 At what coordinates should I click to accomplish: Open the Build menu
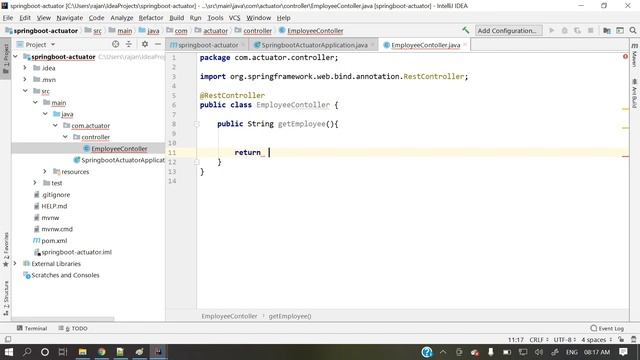(x=176, y=18)
